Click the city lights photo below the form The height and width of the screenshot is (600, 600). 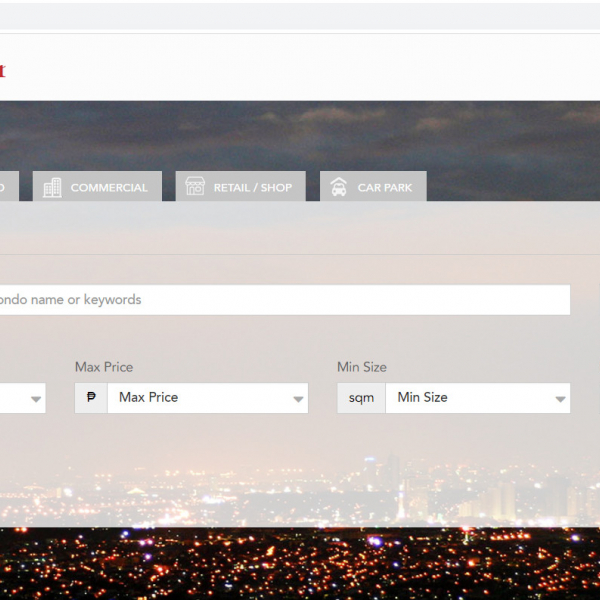click(x=300, y=563)
